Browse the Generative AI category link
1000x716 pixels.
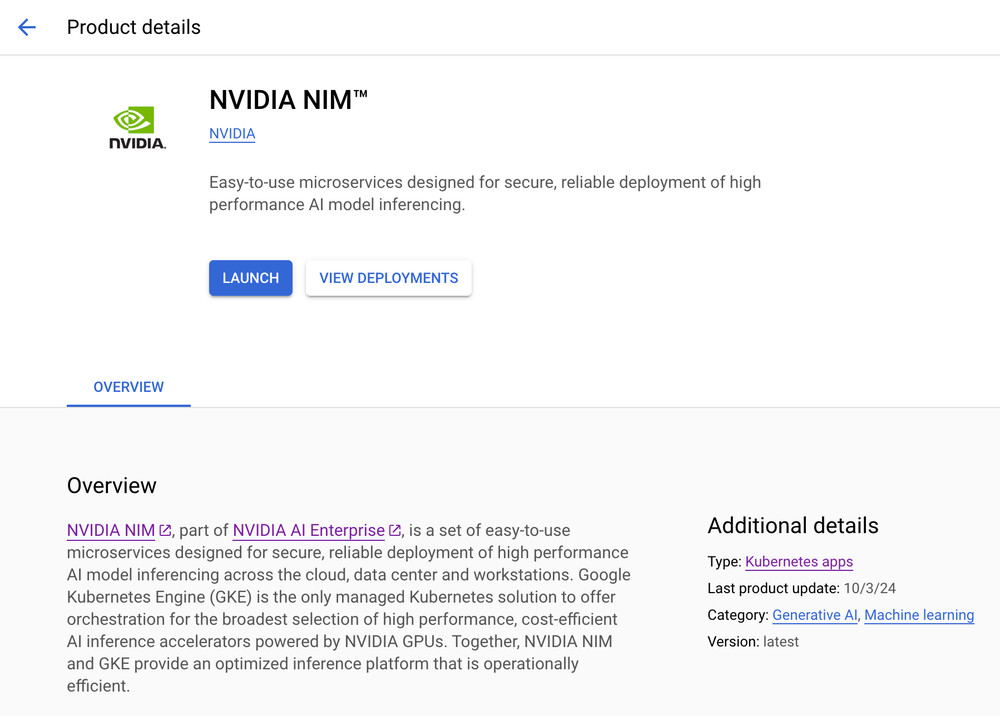tap(814, 615)
